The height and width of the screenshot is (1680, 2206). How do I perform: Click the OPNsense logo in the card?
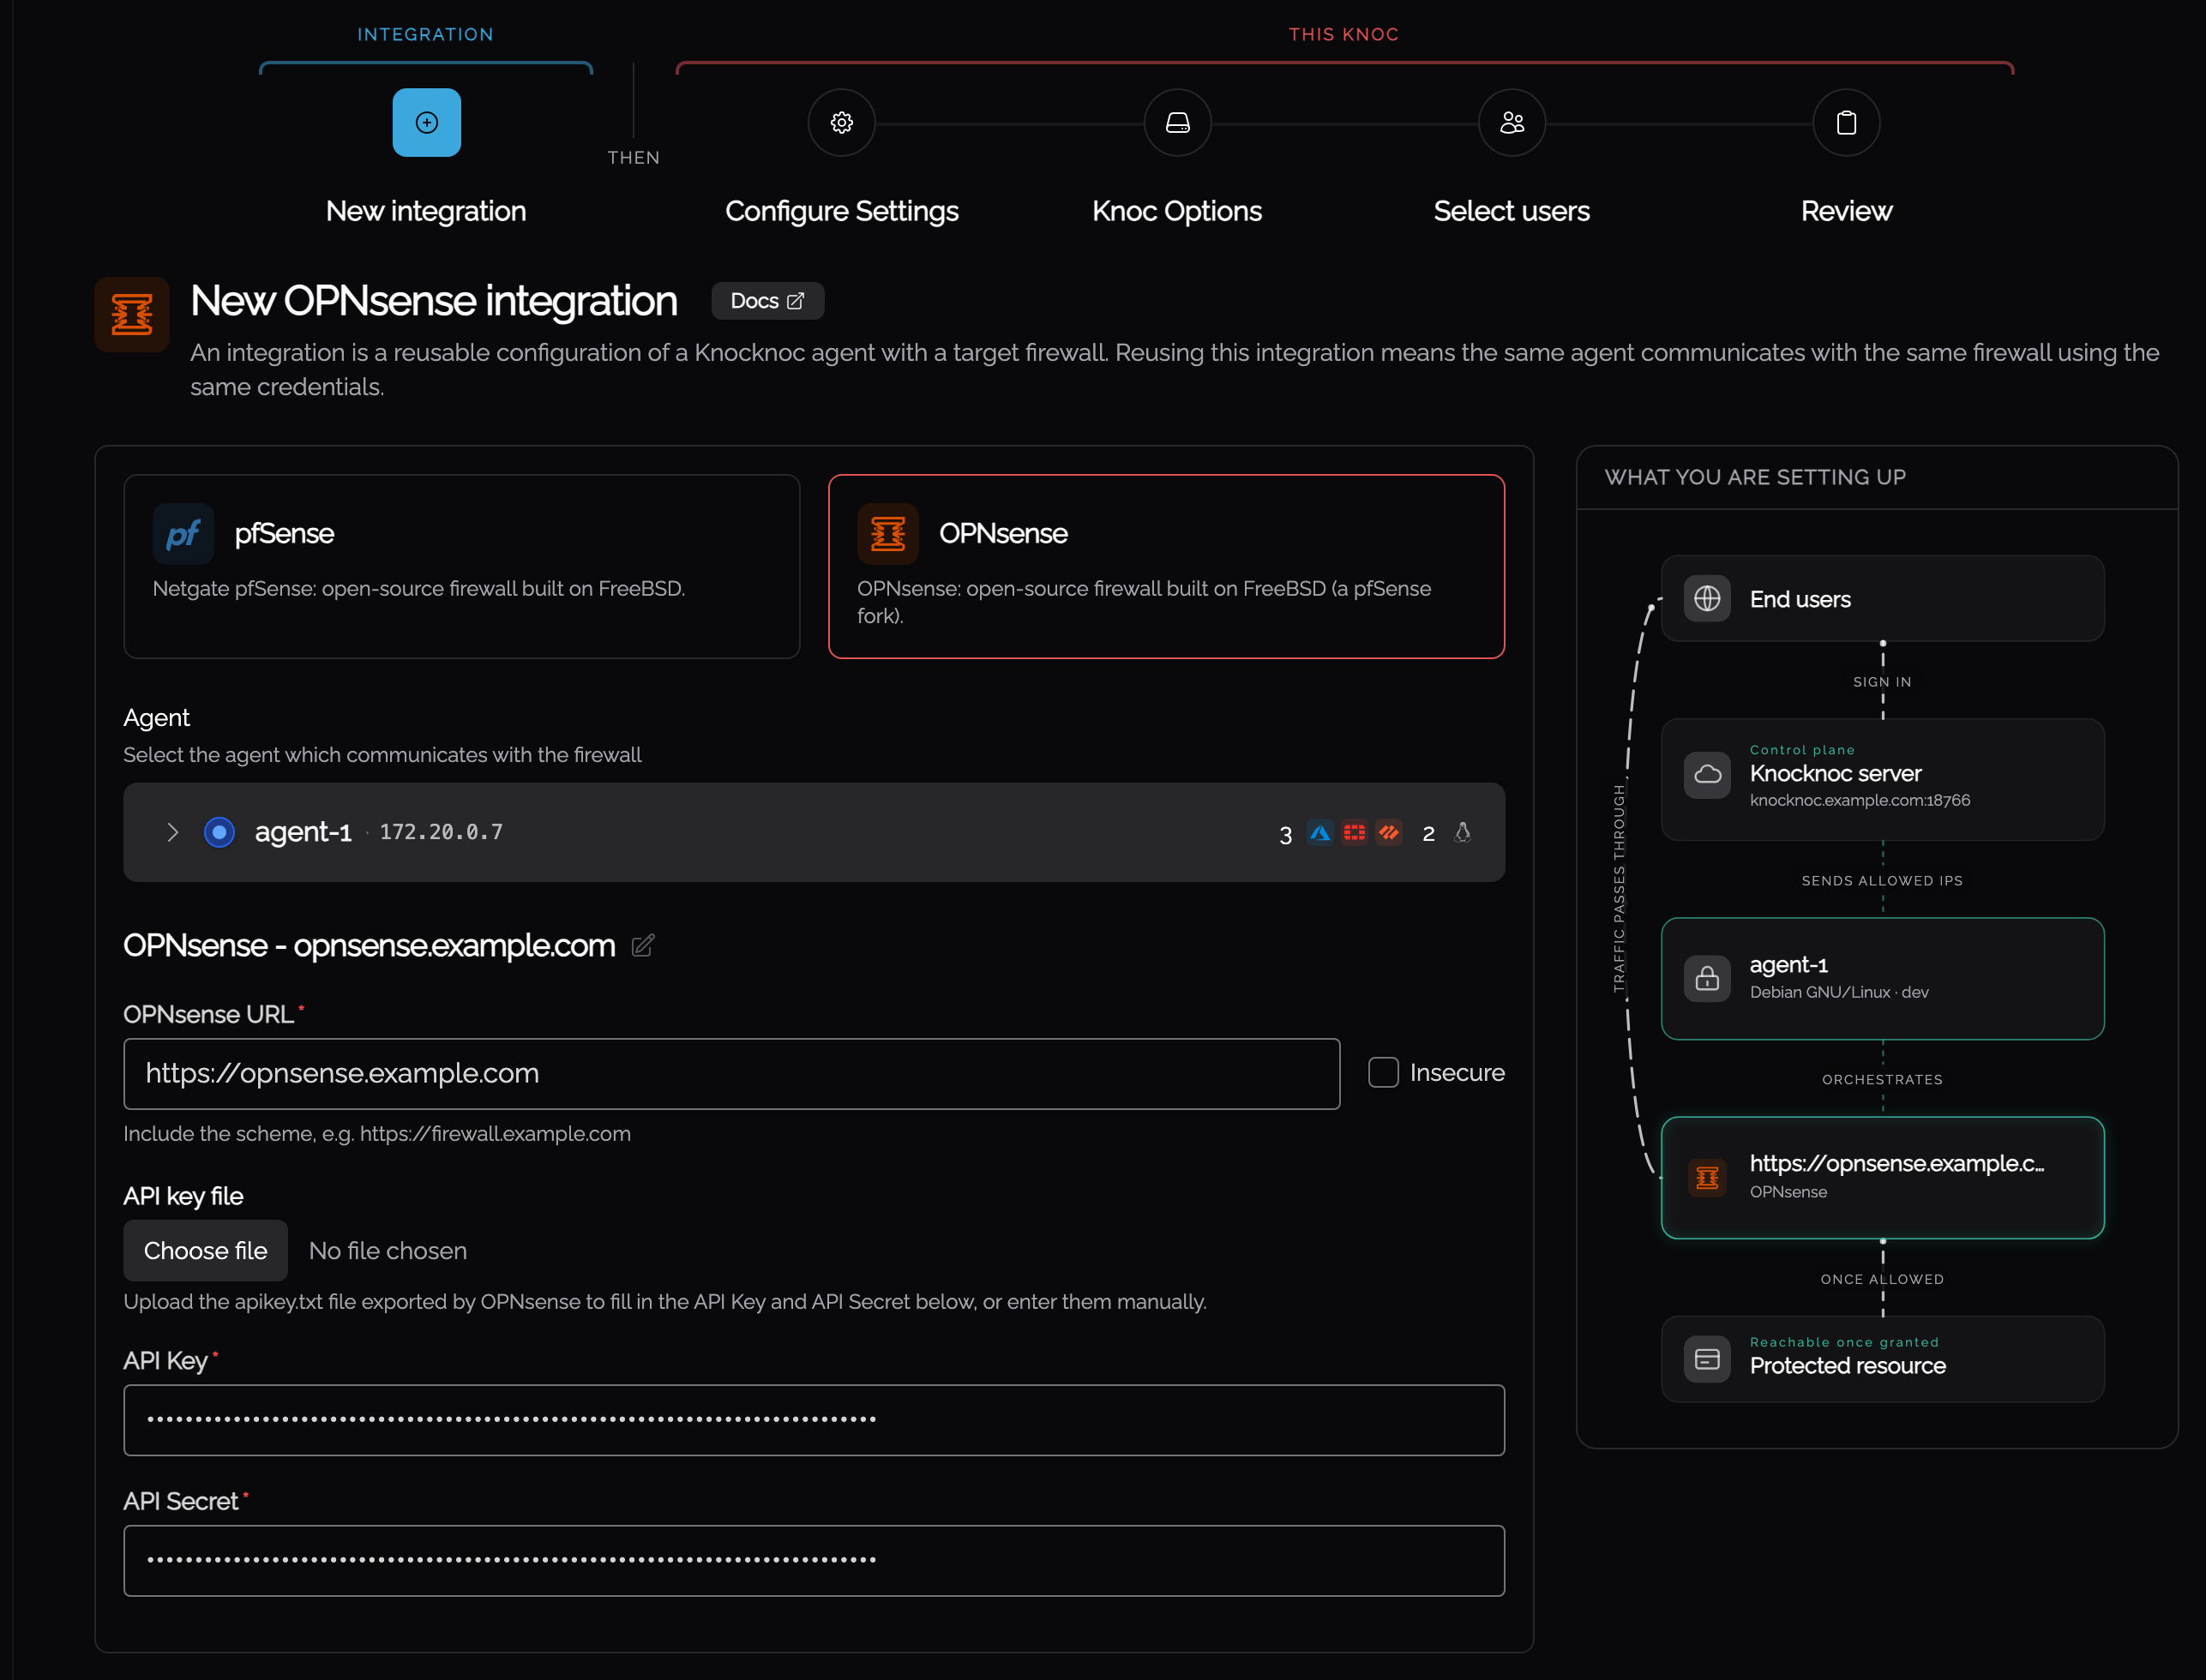coord(887,534)
